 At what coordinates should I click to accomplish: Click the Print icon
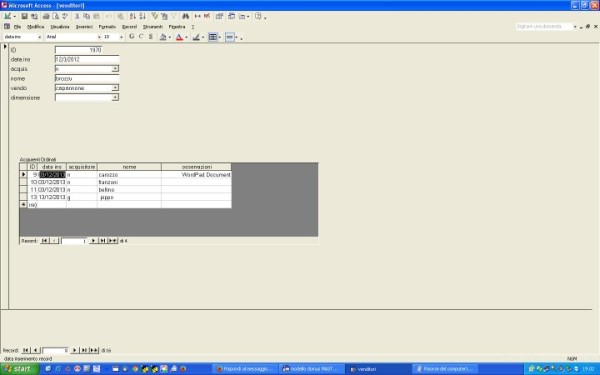pos(46,16)
